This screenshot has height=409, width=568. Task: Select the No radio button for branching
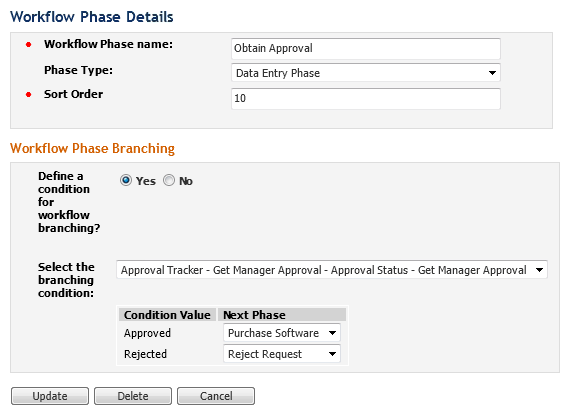169,180
